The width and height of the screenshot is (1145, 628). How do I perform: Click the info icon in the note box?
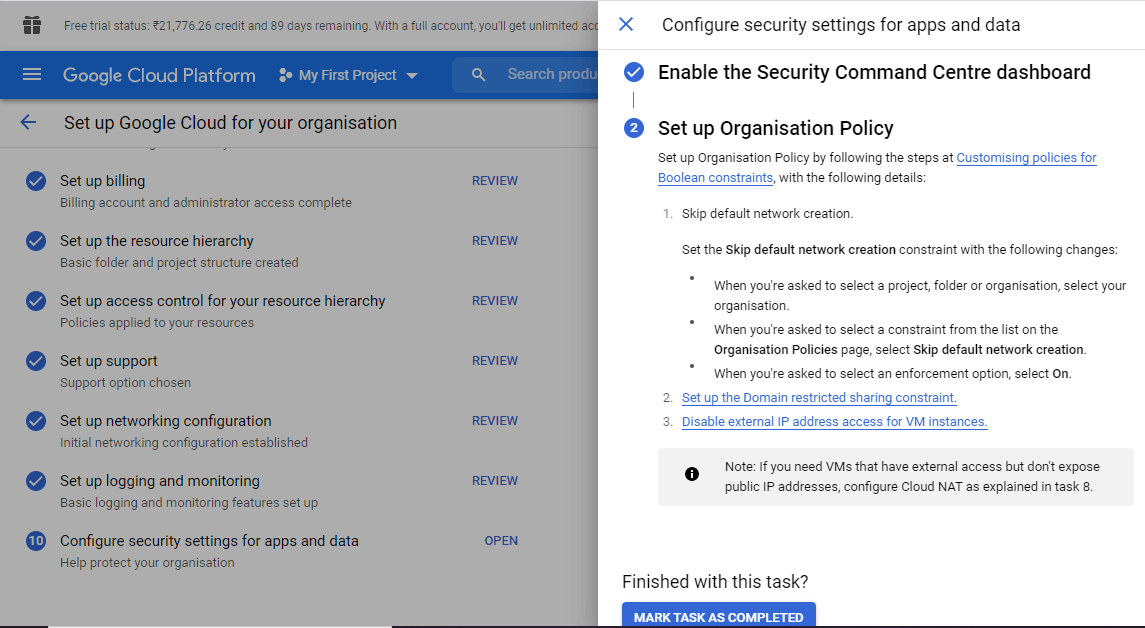[x=692, y=474]
